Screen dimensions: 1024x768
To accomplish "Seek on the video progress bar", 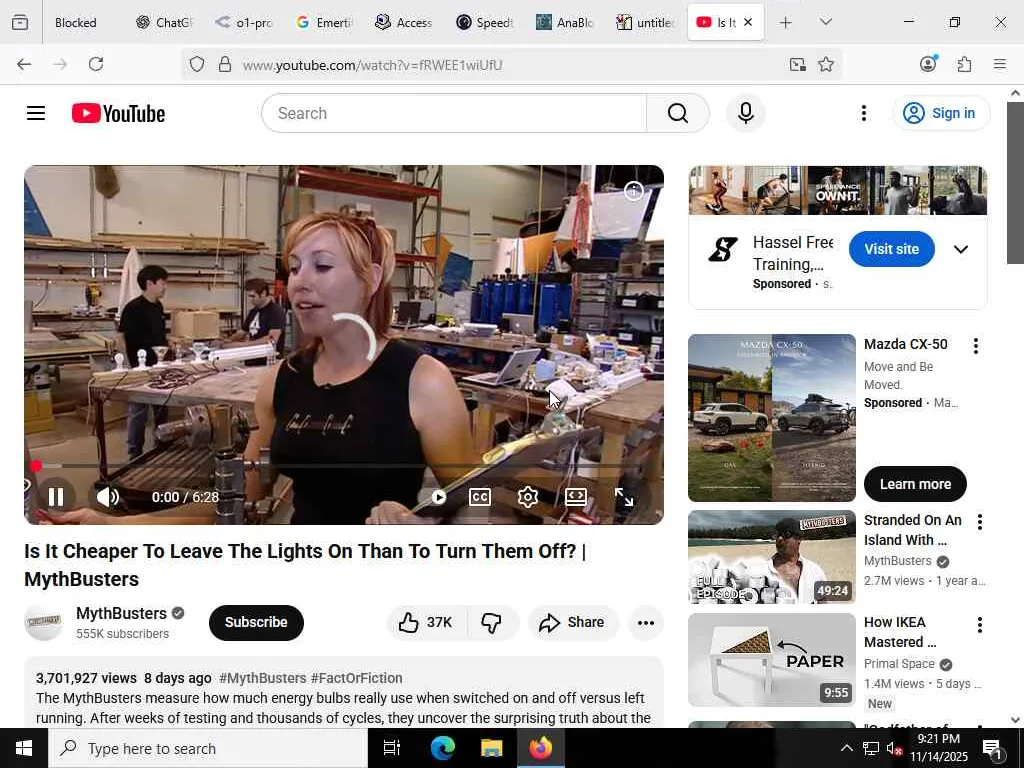I will point(344,466).
